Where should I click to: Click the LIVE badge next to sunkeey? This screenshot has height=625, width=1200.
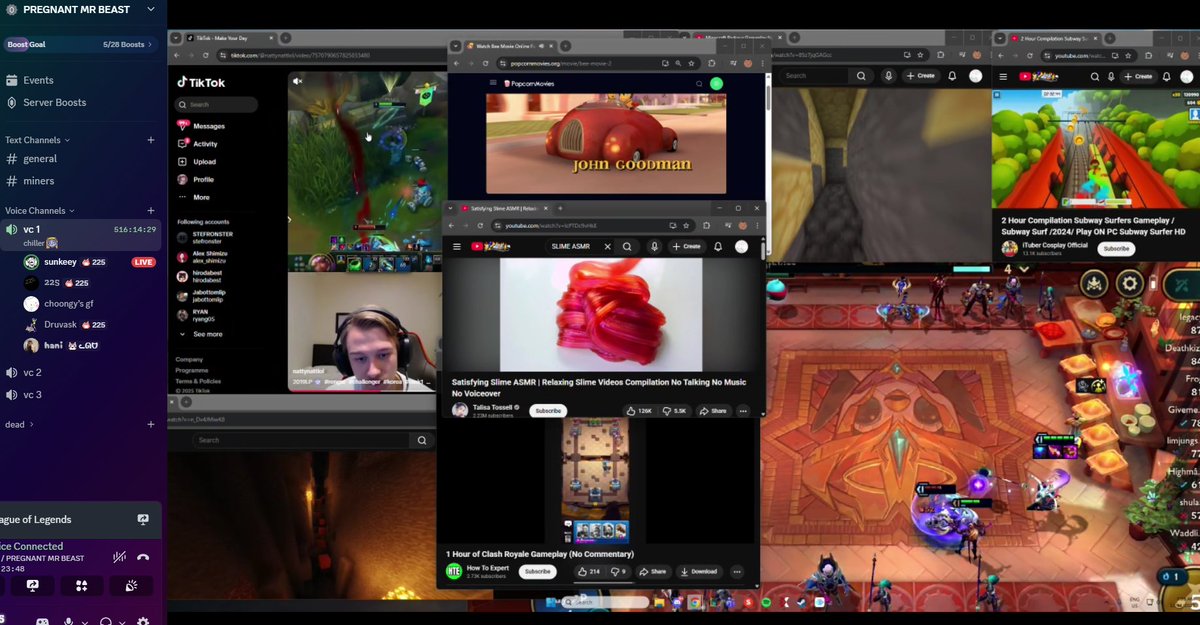click(144, 262)
